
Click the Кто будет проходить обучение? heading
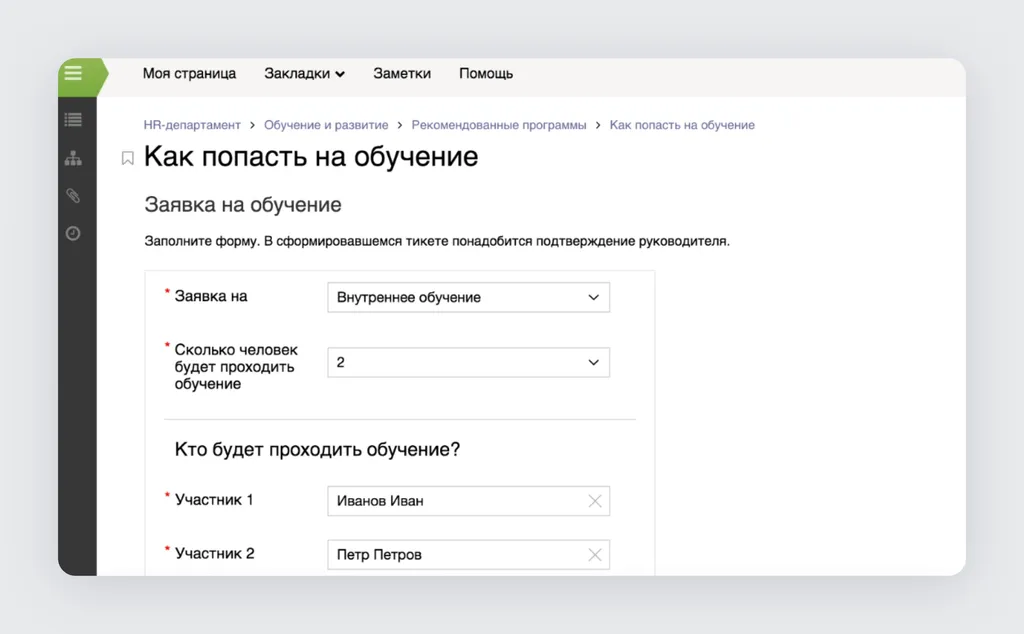(x=317, y=449)
